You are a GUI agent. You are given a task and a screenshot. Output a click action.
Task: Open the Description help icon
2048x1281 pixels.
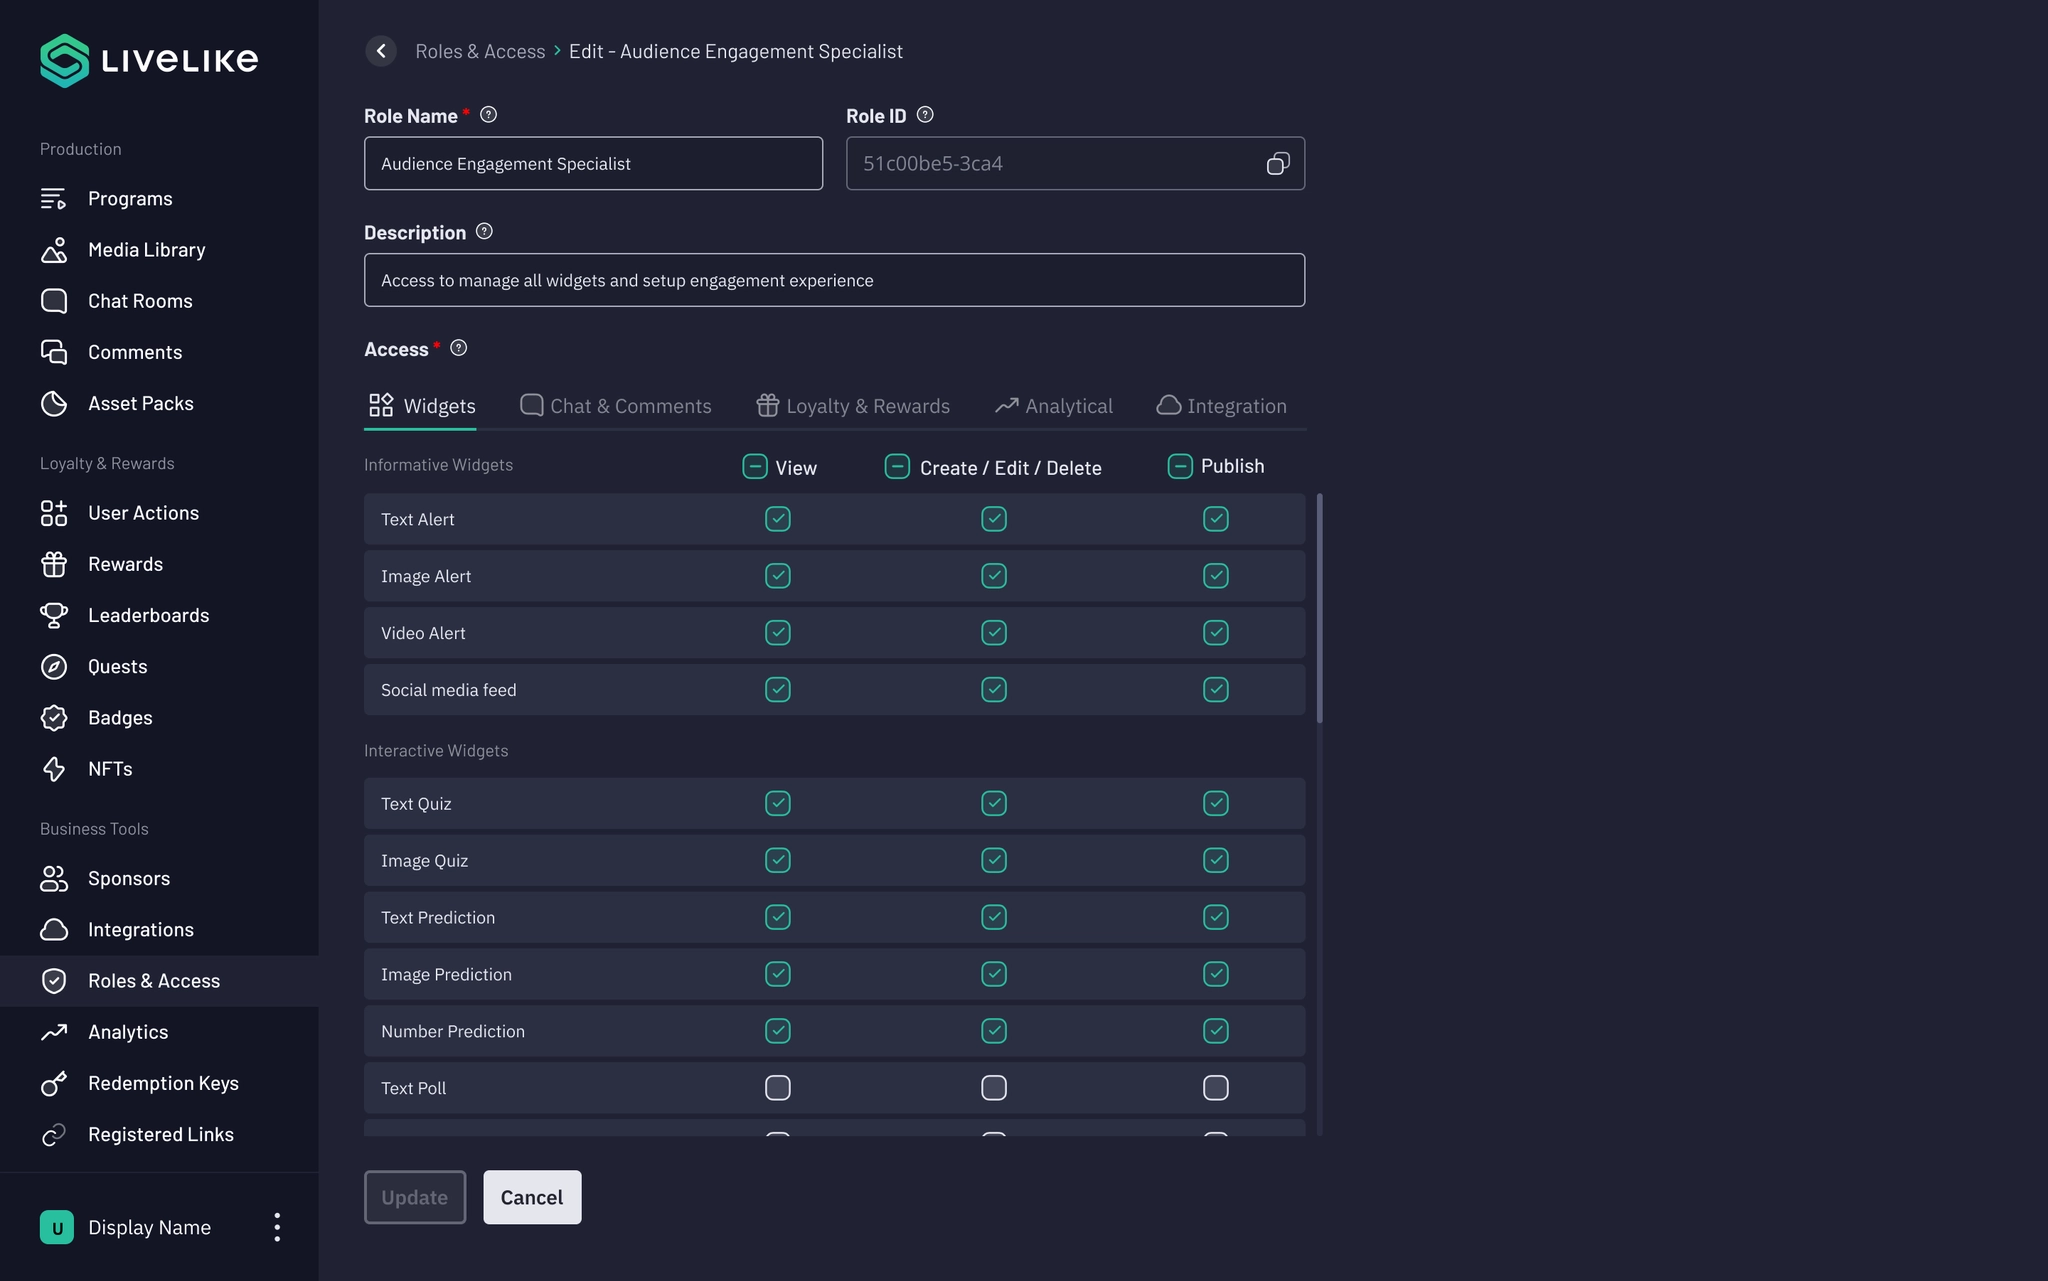(484, 232)
